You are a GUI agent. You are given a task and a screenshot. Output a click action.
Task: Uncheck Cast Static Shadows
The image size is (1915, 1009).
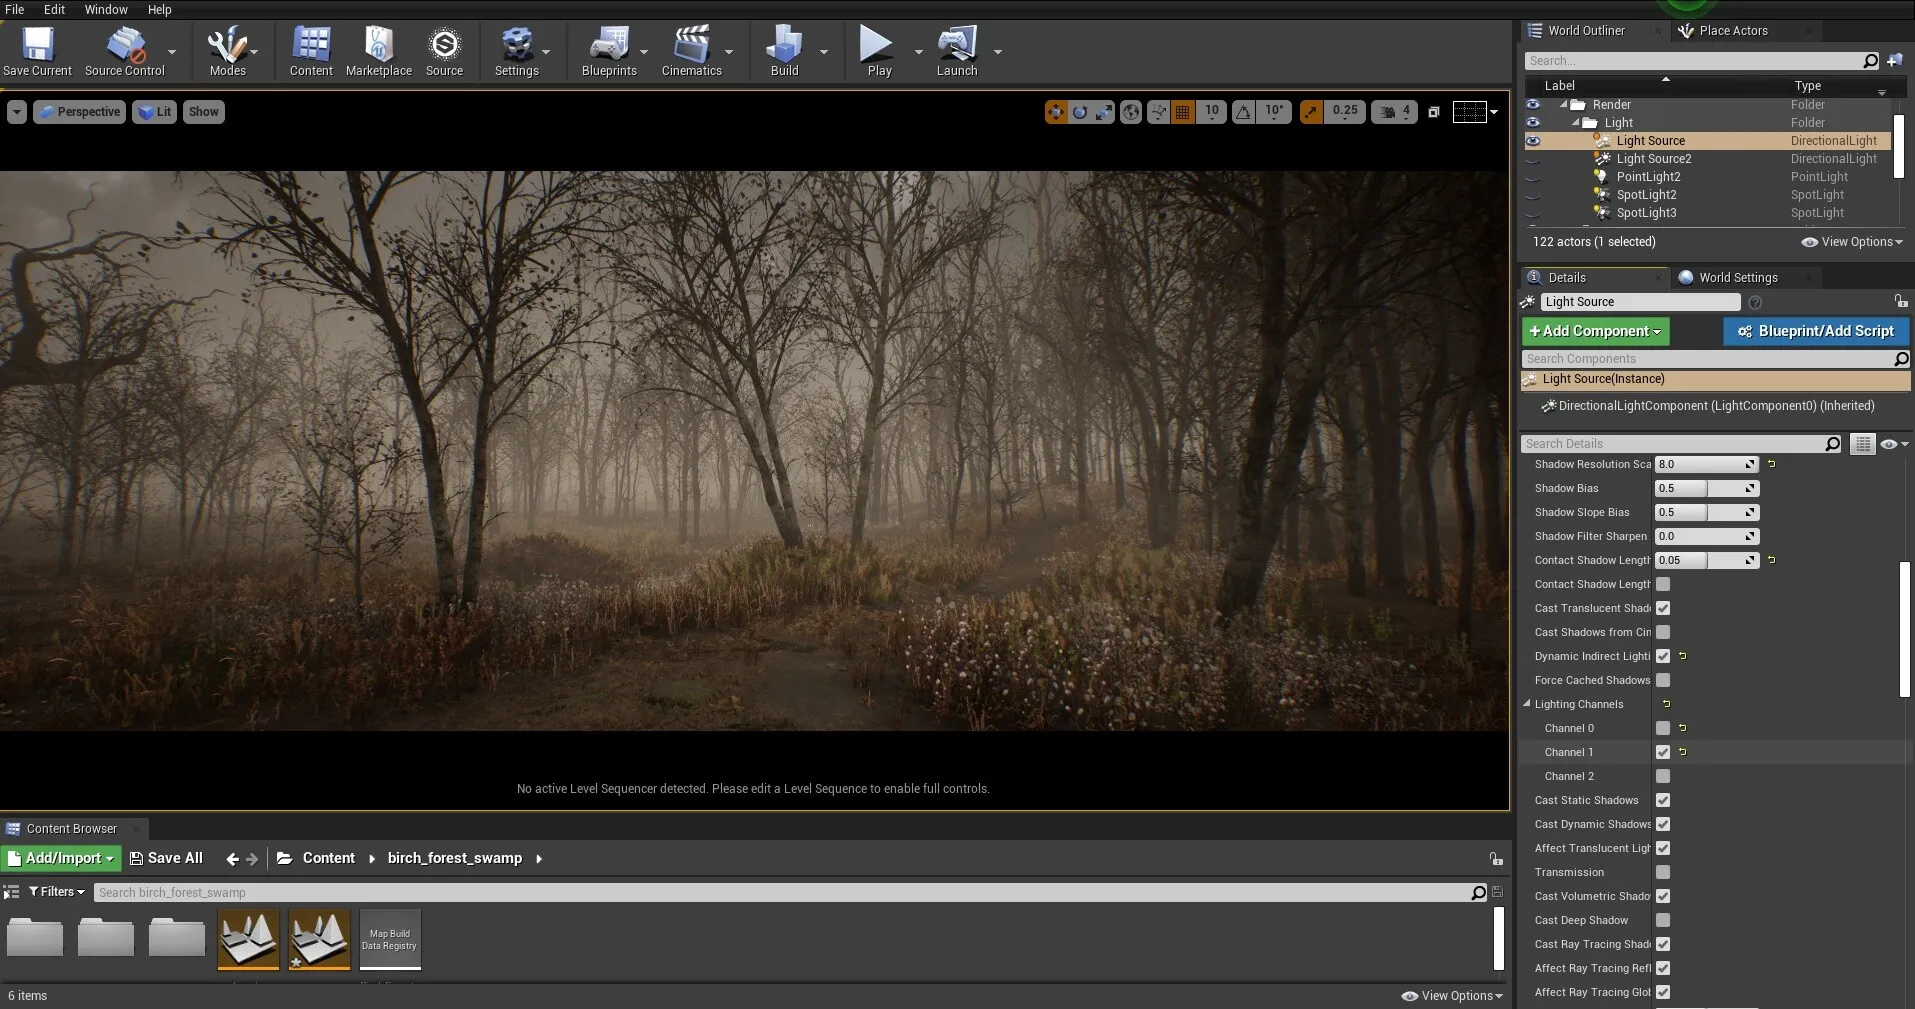1663,800
